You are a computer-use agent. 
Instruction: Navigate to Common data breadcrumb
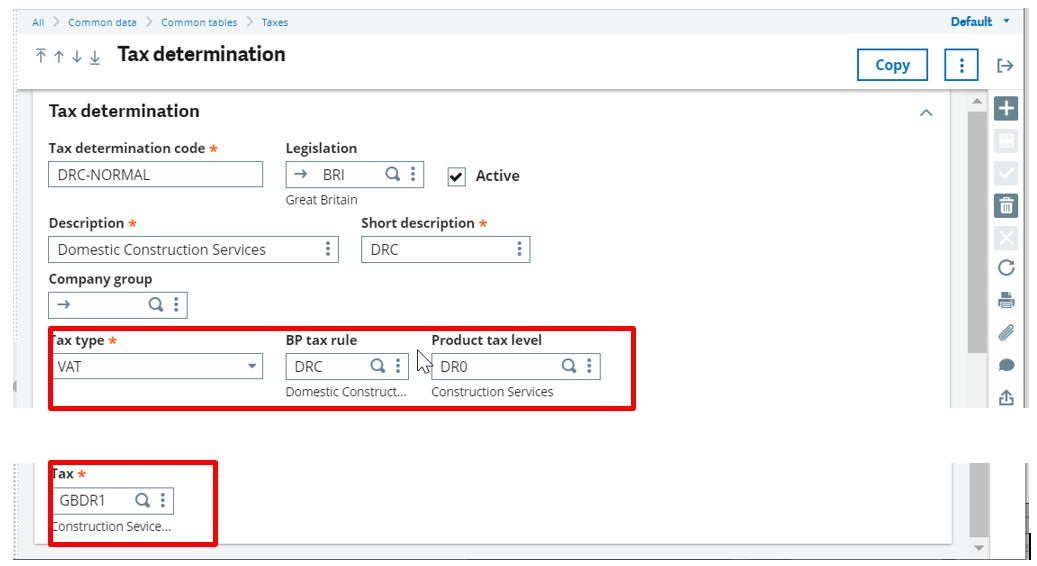coord(103,22)
